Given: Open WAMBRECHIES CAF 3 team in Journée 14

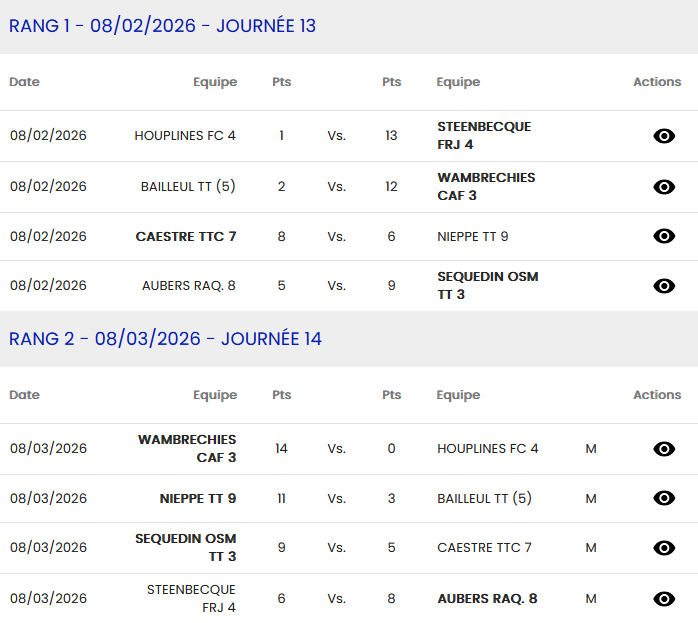Looking at the screenshot, I should click(187, 449).
